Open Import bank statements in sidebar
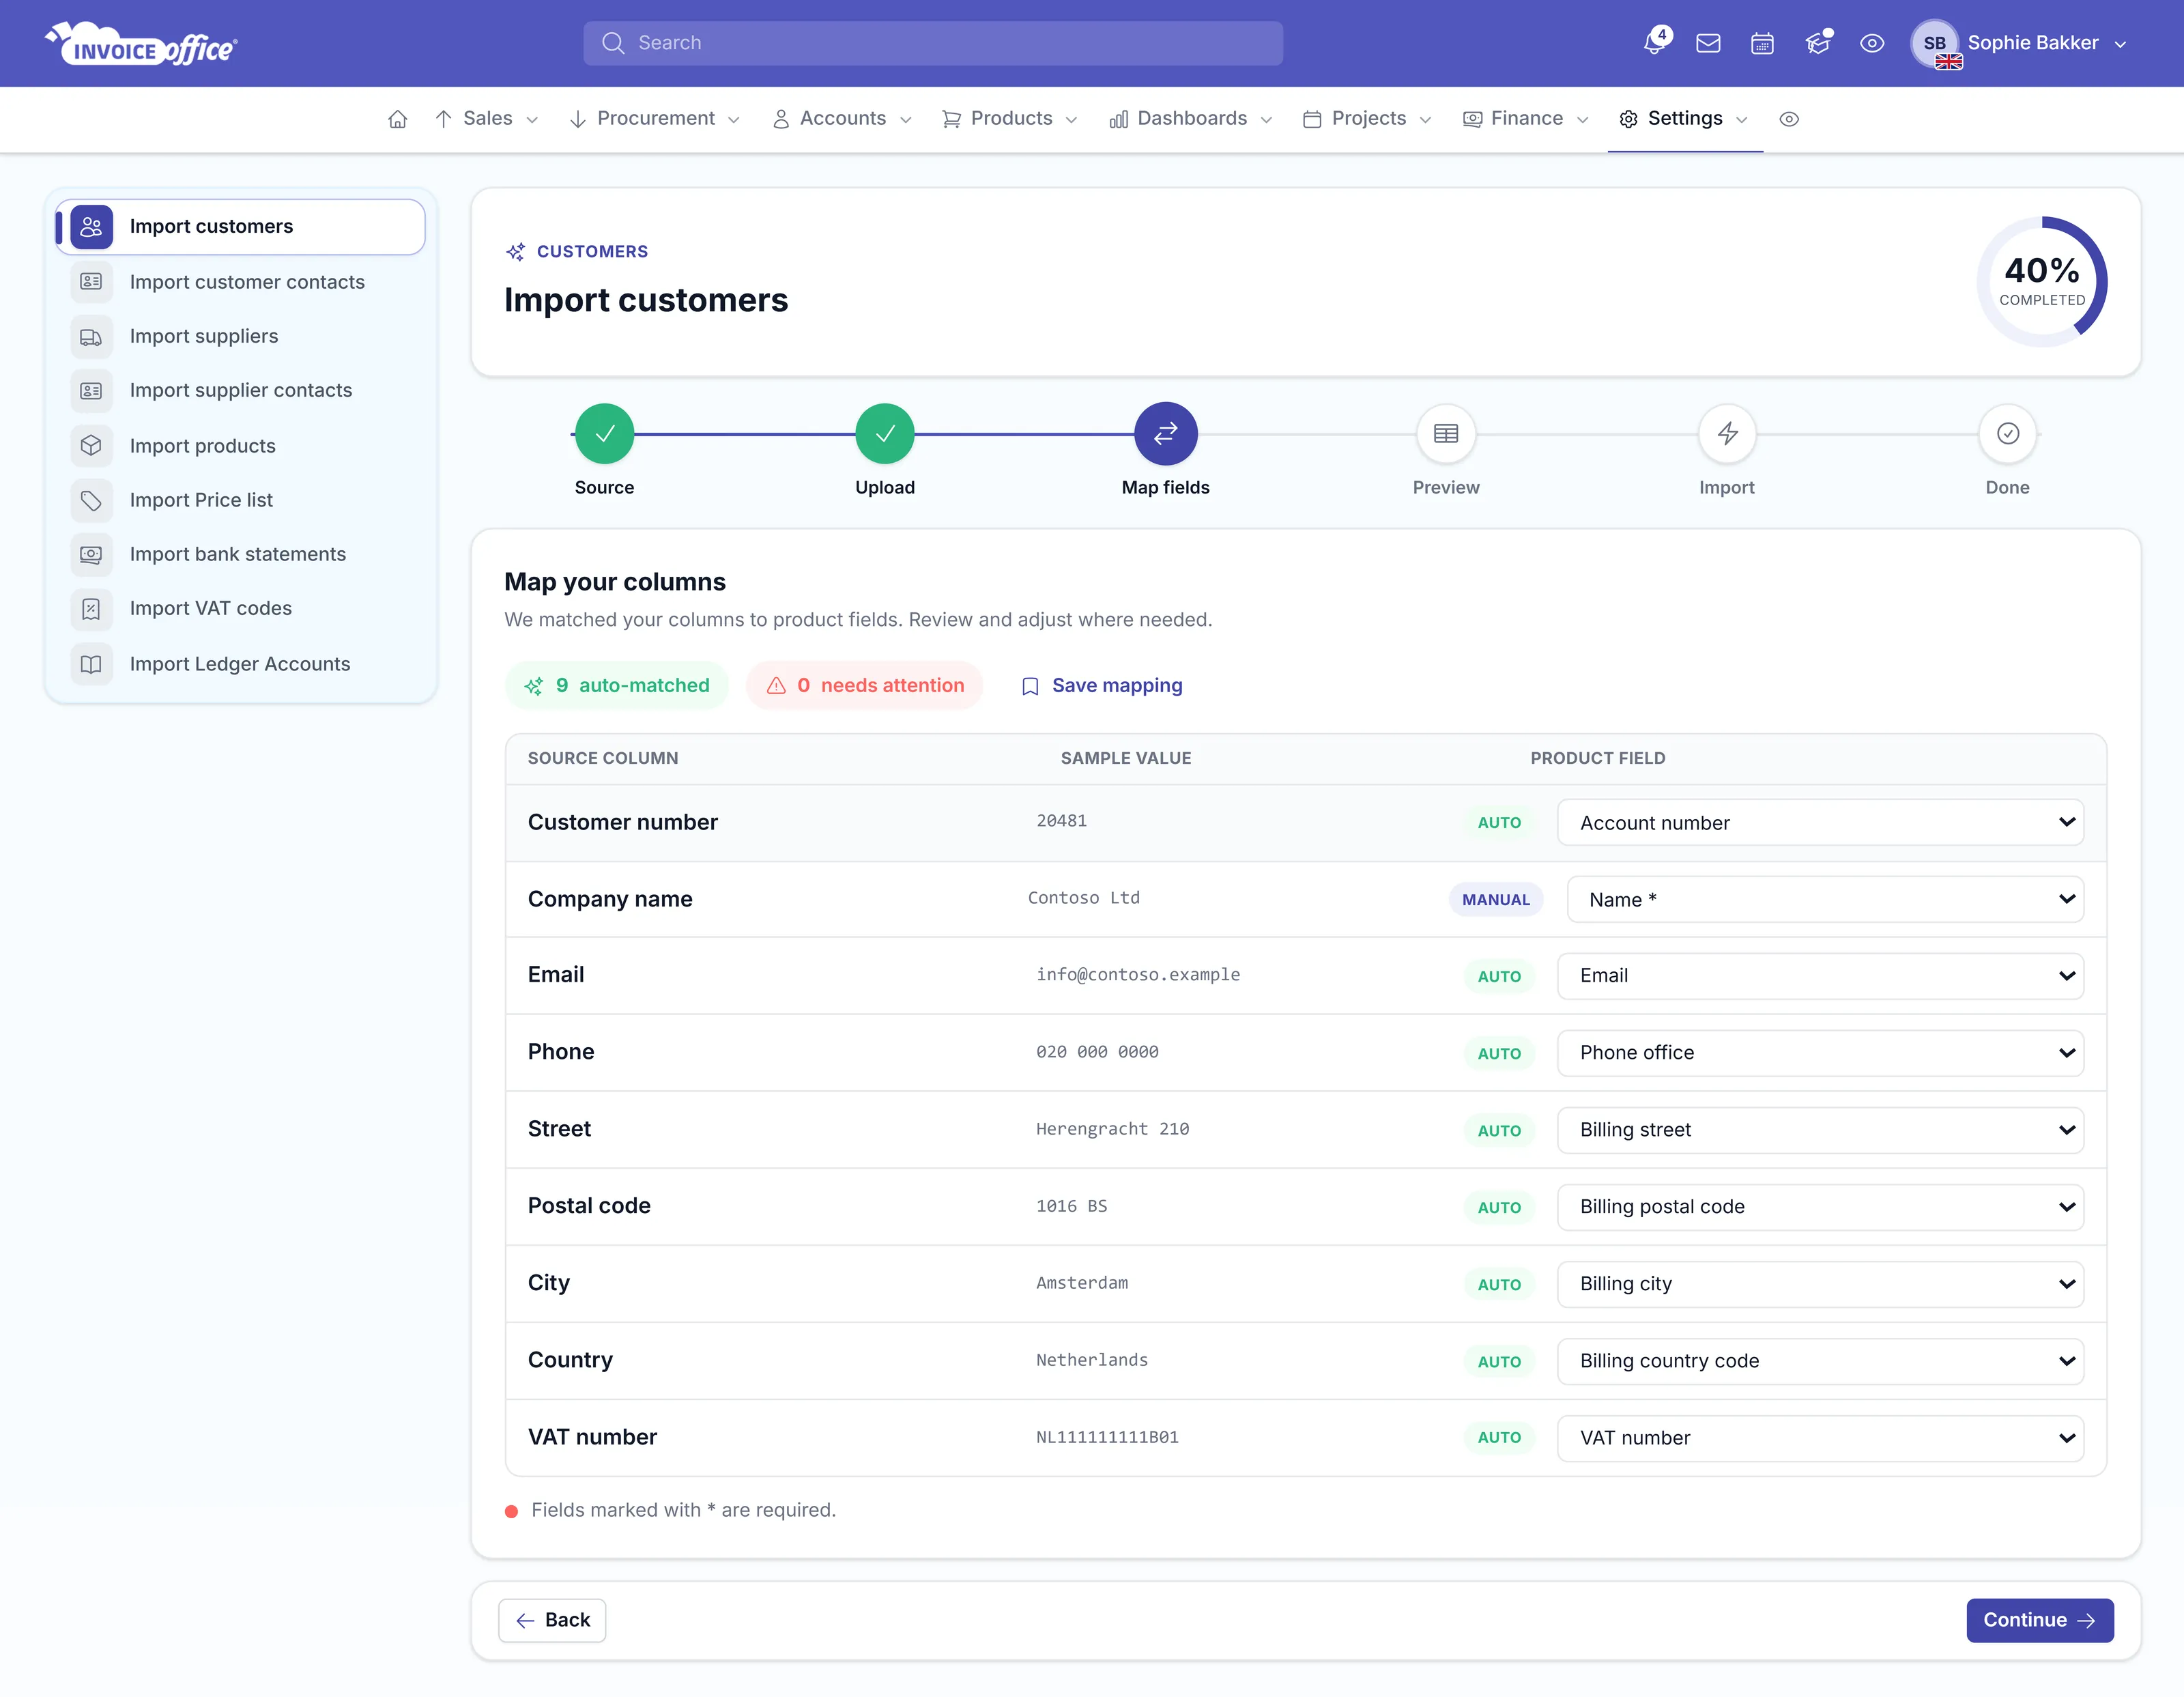Screen dimensions: 2184x1697 240,555
